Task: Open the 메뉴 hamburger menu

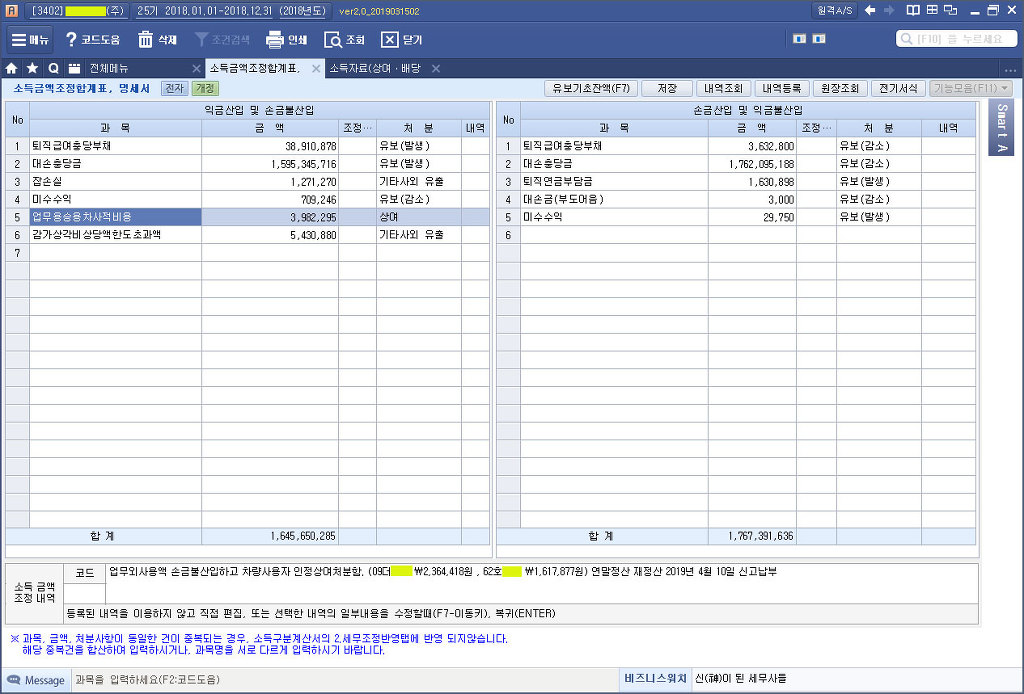Action: point(30,40)
